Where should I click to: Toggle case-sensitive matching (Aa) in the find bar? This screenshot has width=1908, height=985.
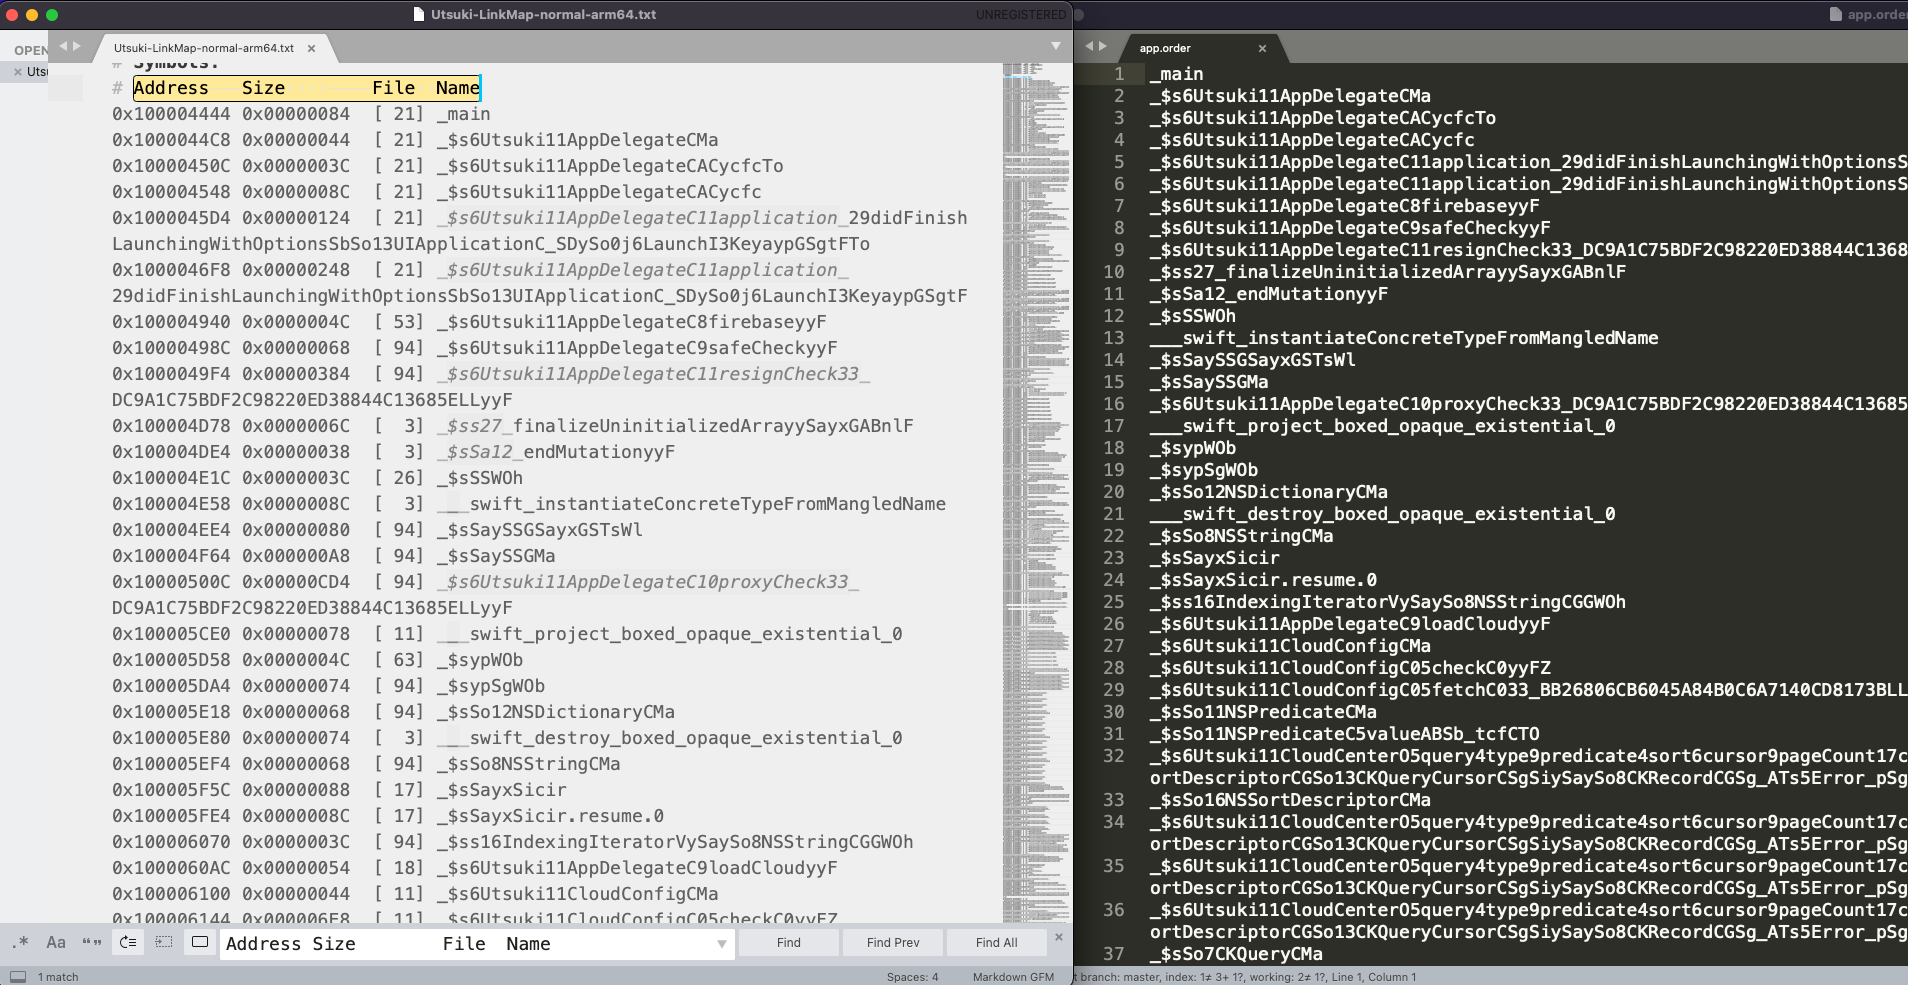point(56,942)
